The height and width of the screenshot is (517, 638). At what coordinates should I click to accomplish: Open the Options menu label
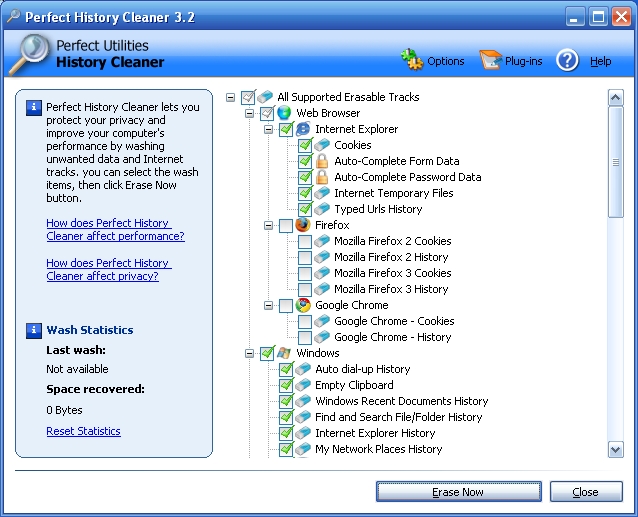(446, 61)
